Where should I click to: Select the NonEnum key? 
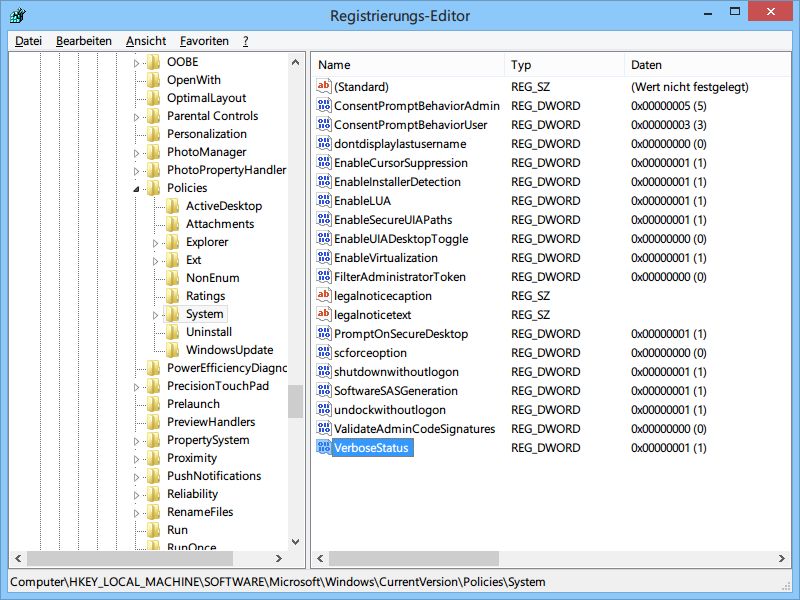tap(212, 278)
